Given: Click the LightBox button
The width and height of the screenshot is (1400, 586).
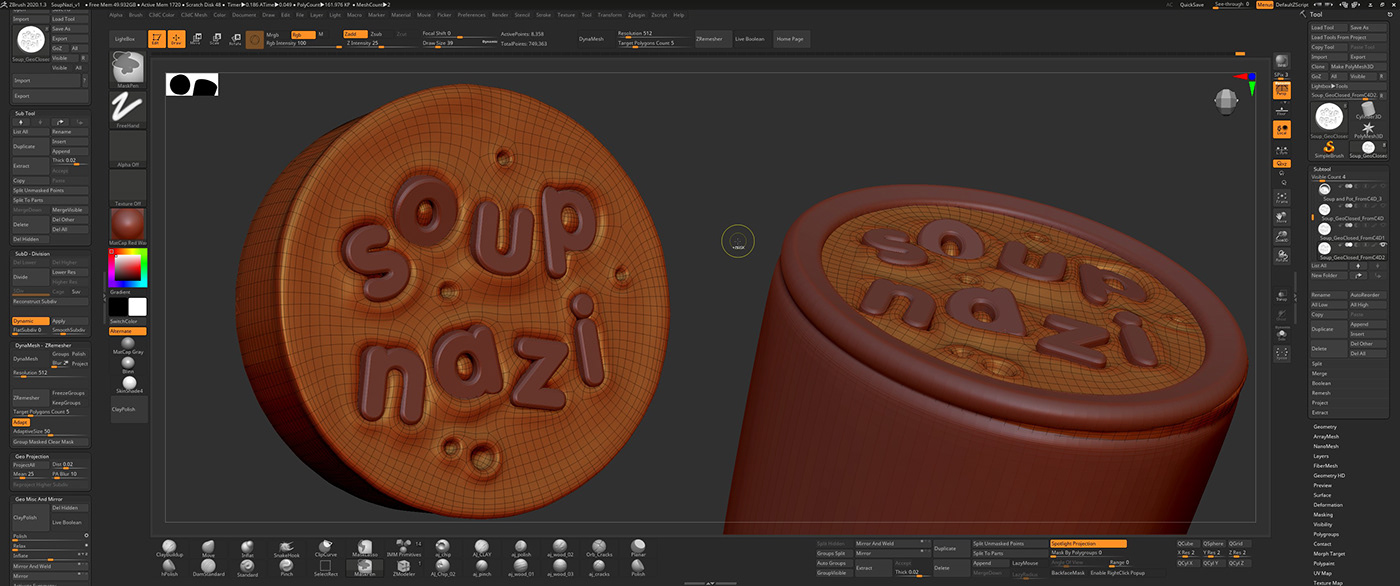Looking at the screenshot, I should coord(125,38).
